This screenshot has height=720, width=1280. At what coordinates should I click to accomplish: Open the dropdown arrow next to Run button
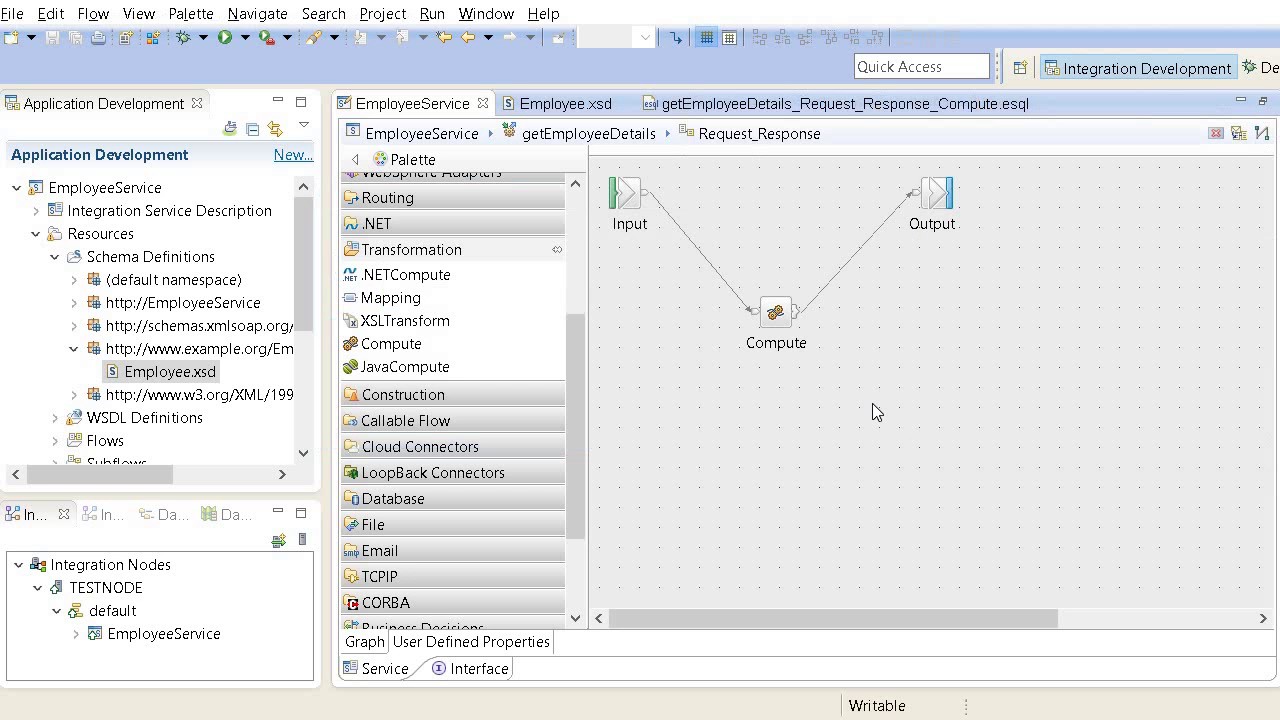[x=244, y=38]
